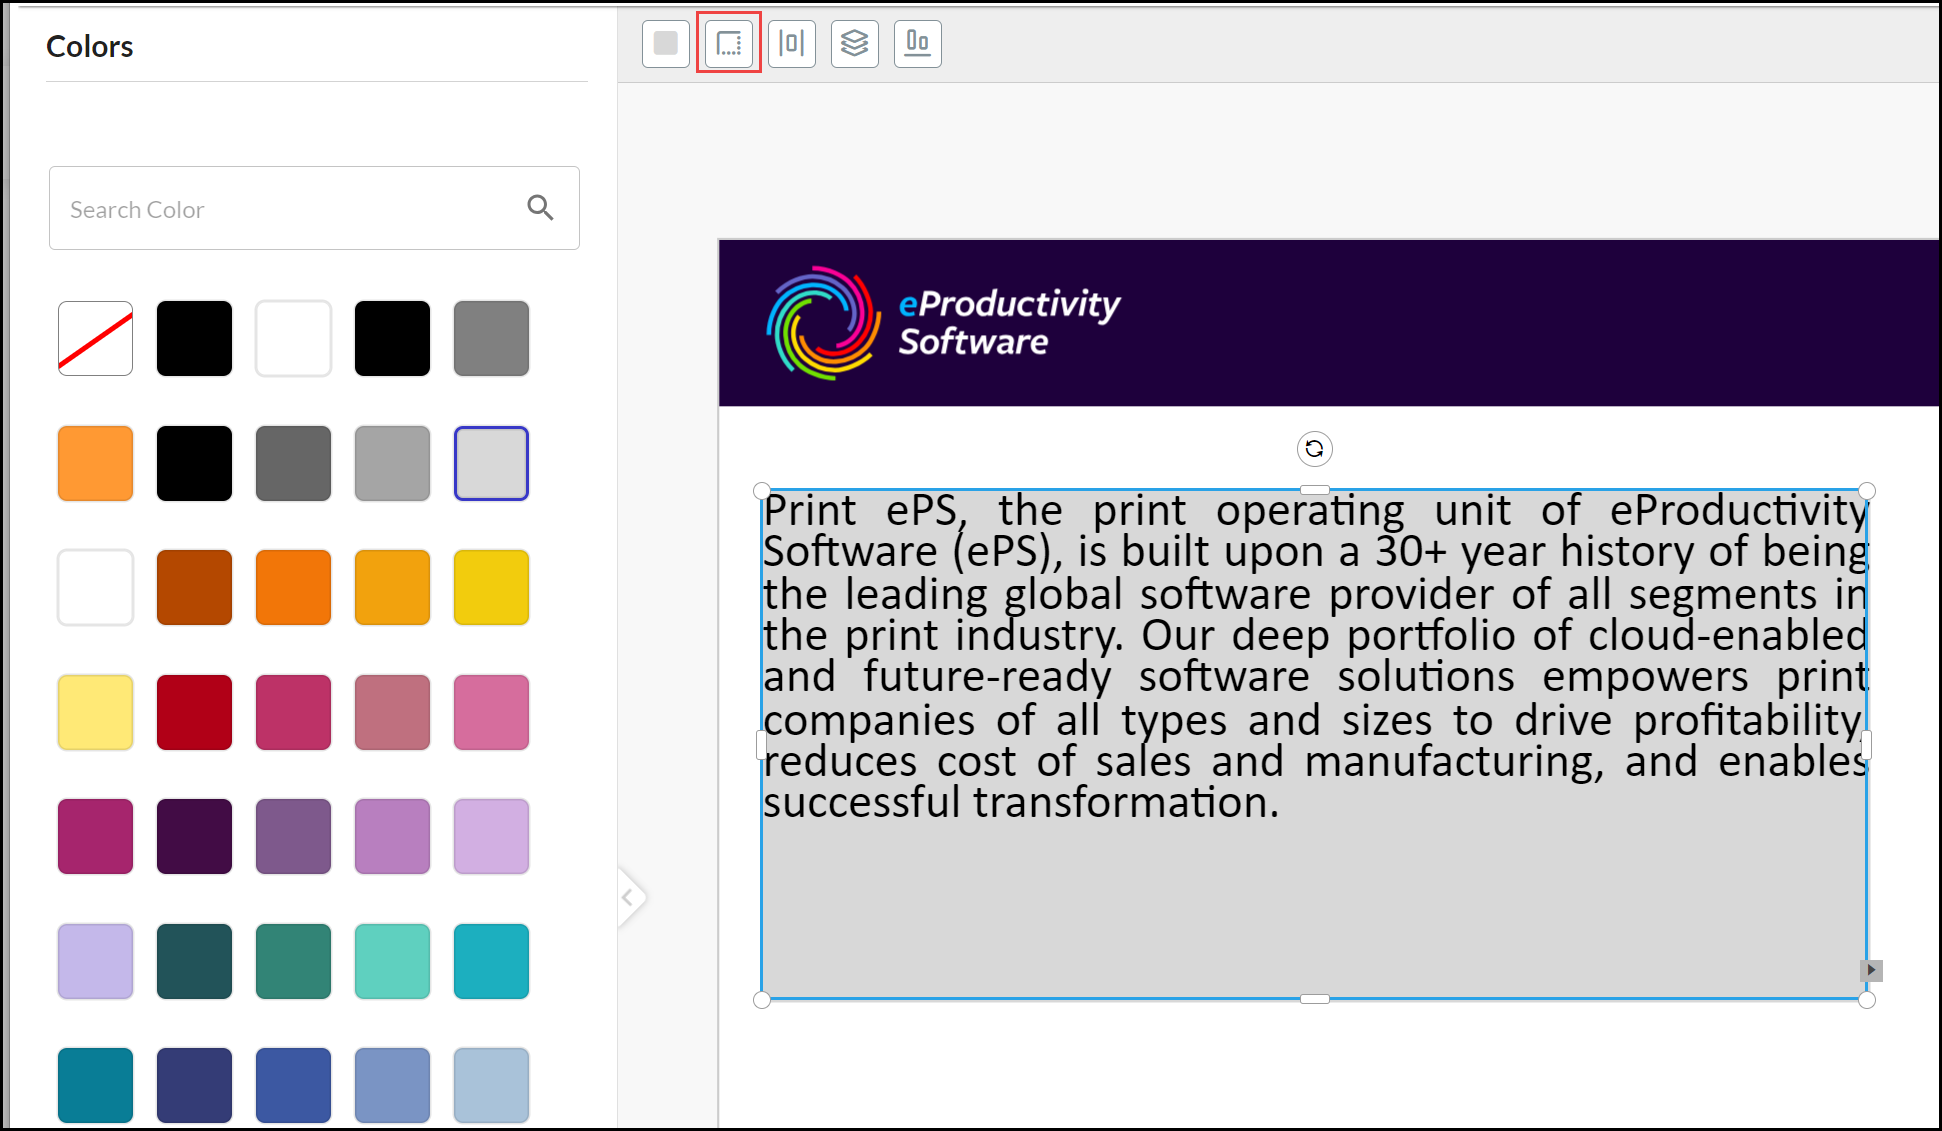Pick the selected light gray swatch
Image resolution: width=1942 pixels, height=1131 pixels.
point(491,463)
